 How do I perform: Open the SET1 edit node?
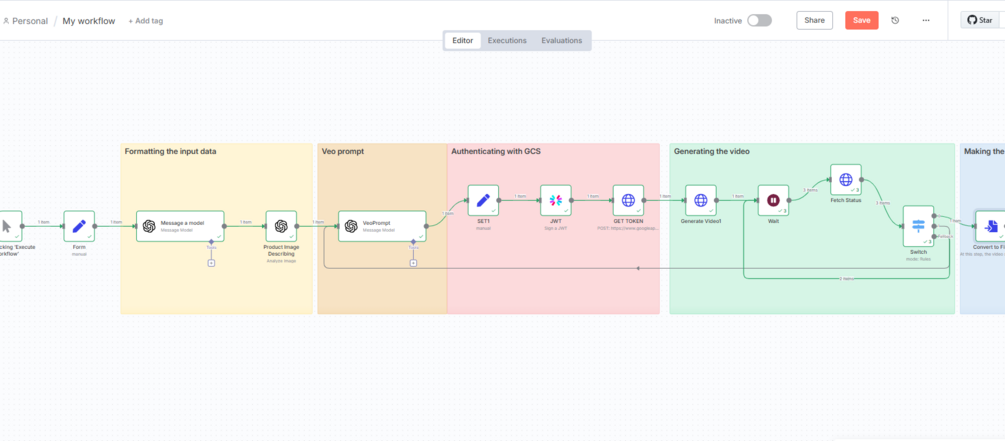[483, 201]
